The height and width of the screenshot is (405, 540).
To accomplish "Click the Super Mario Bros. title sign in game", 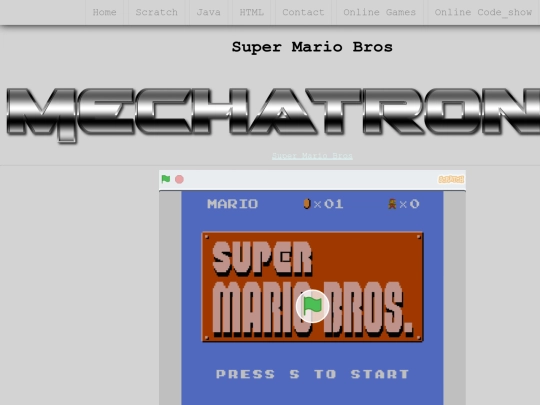I will tap(312, 287).
